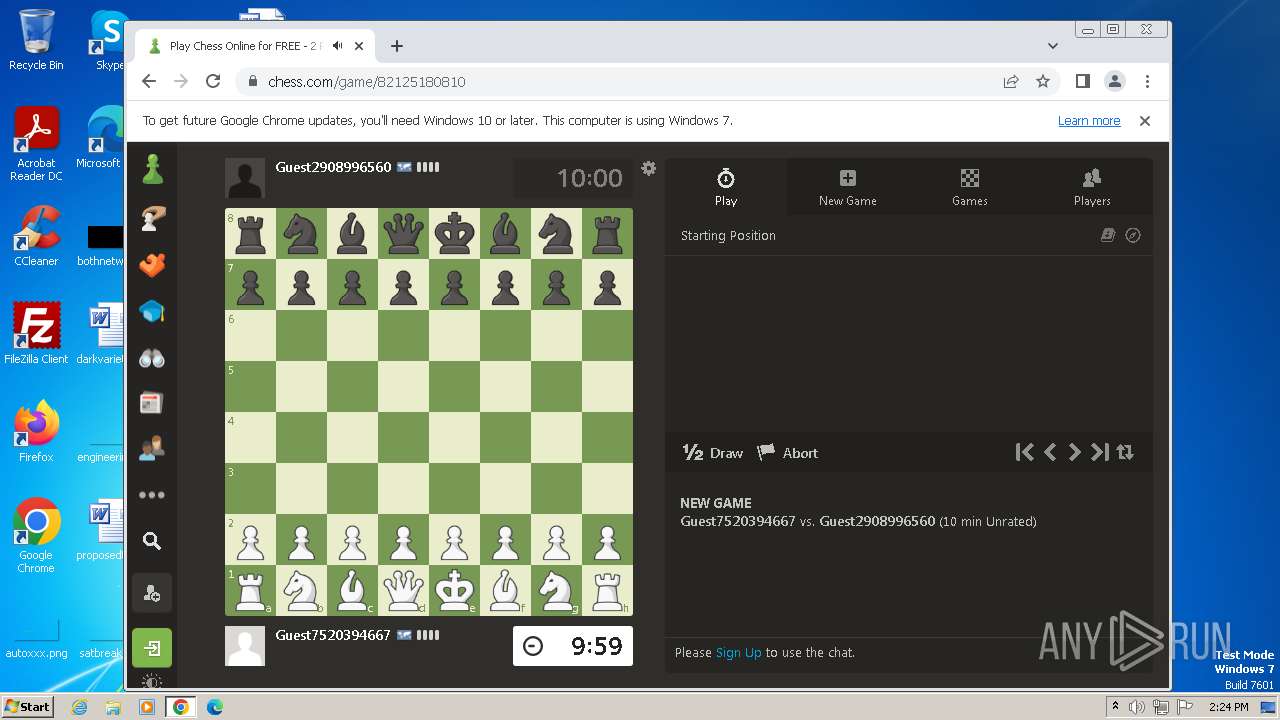Click the Learn more update link

click(x=1089, y=121)
